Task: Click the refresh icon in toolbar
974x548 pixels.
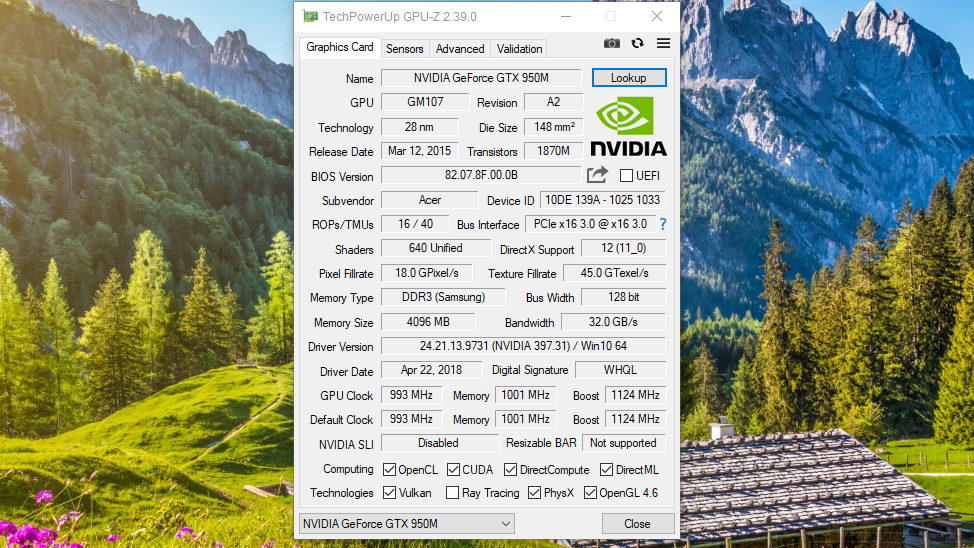Action: (637, 44)
